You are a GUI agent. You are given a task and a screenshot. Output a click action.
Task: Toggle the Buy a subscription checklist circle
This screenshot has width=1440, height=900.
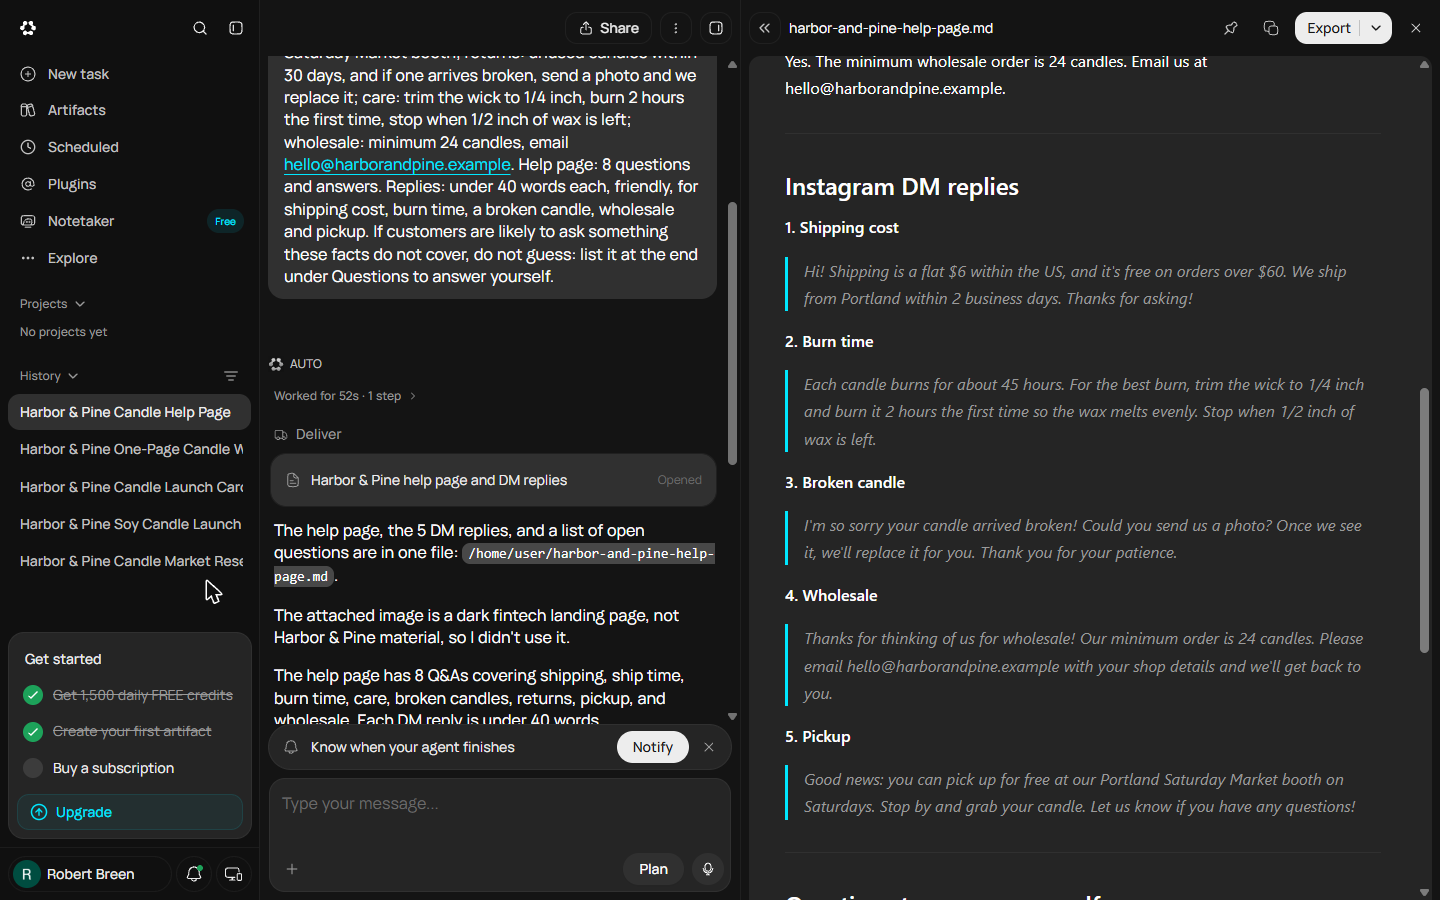pyautogui.click(x=33, y=768)
